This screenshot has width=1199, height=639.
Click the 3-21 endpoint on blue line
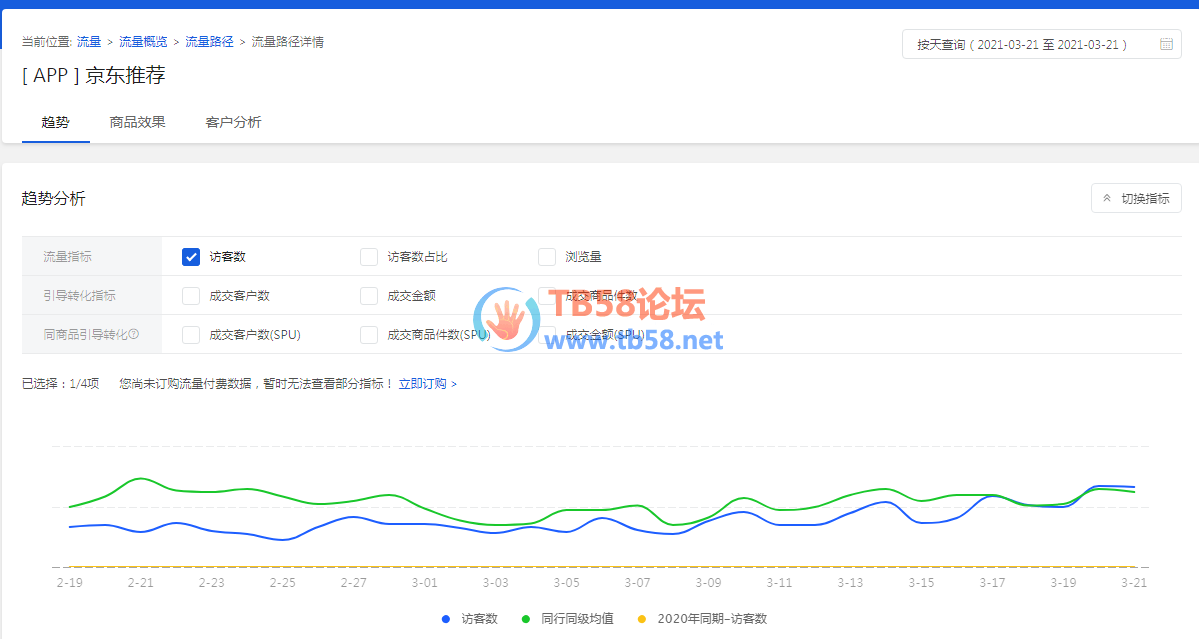[1134, 487]
